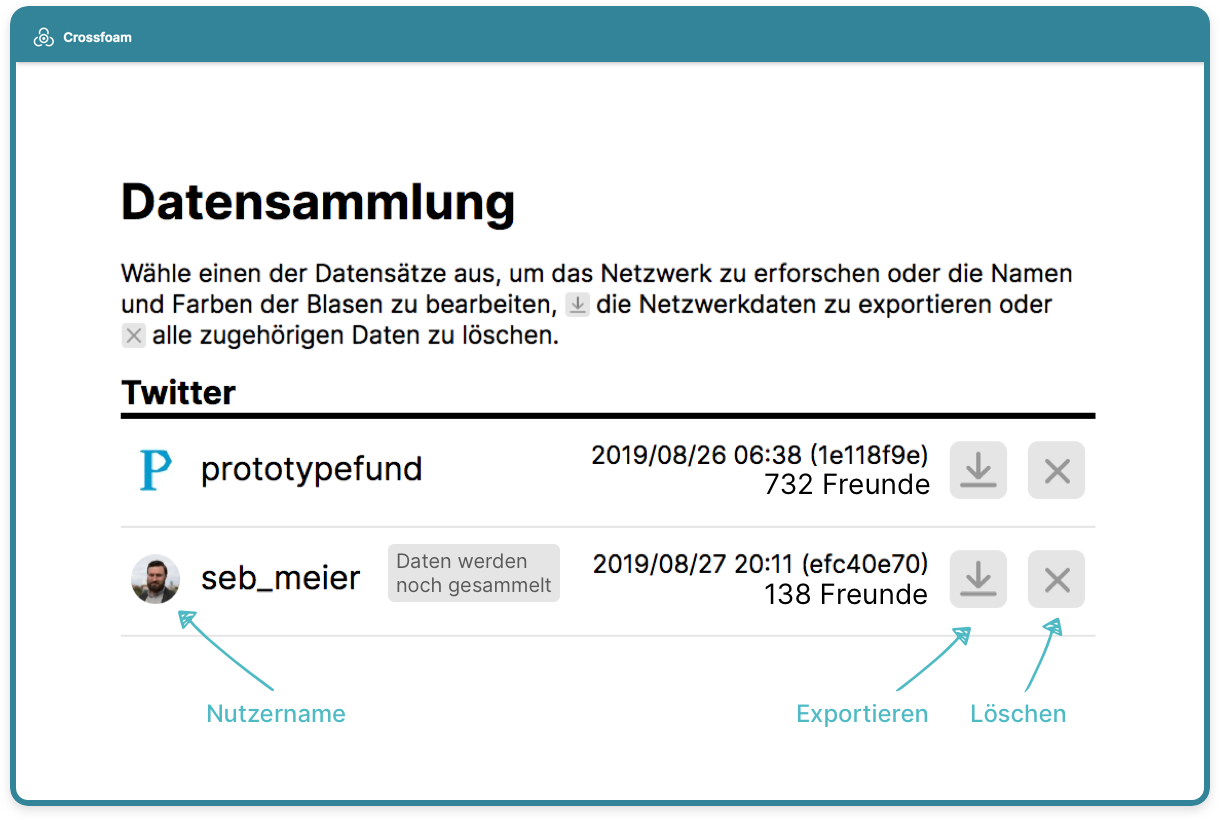This screenshot has width=1220, height=820.
Task: Click the 2019/08/27 20:11 timestamp of seb_meier
Action: coord(696,564)
